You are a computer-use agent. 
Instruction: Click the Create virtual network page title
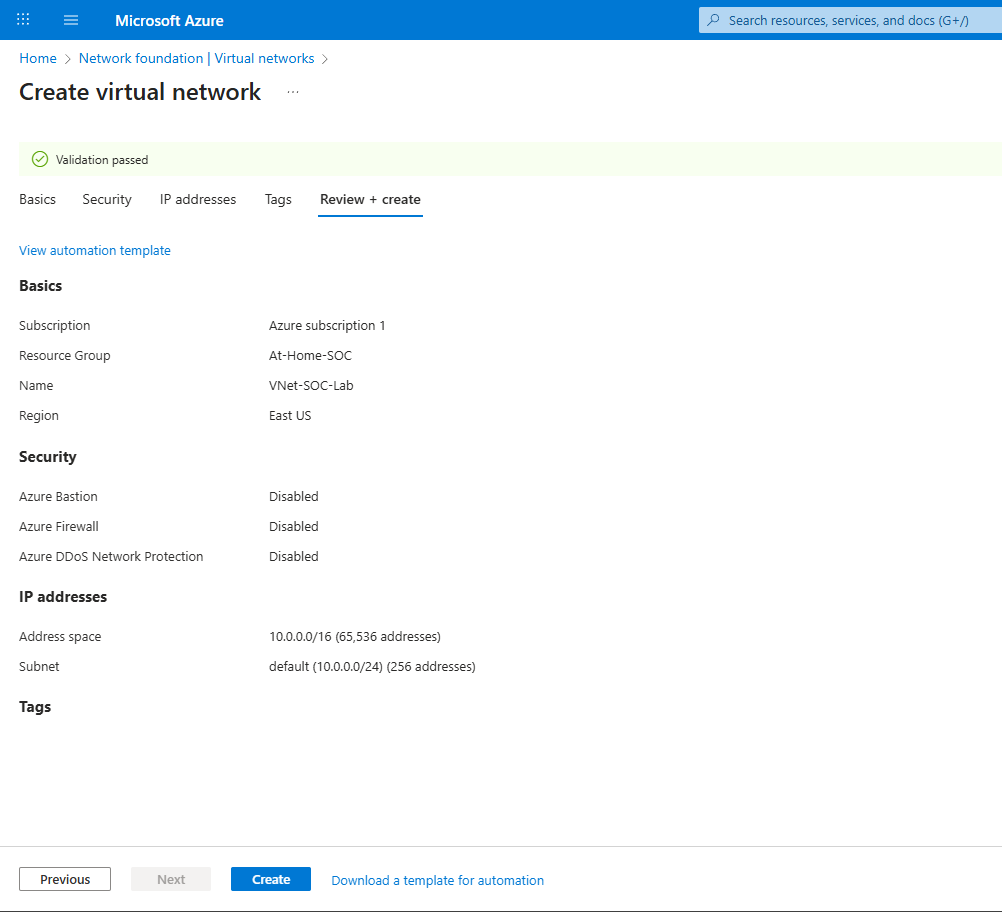tap(140, 92)
